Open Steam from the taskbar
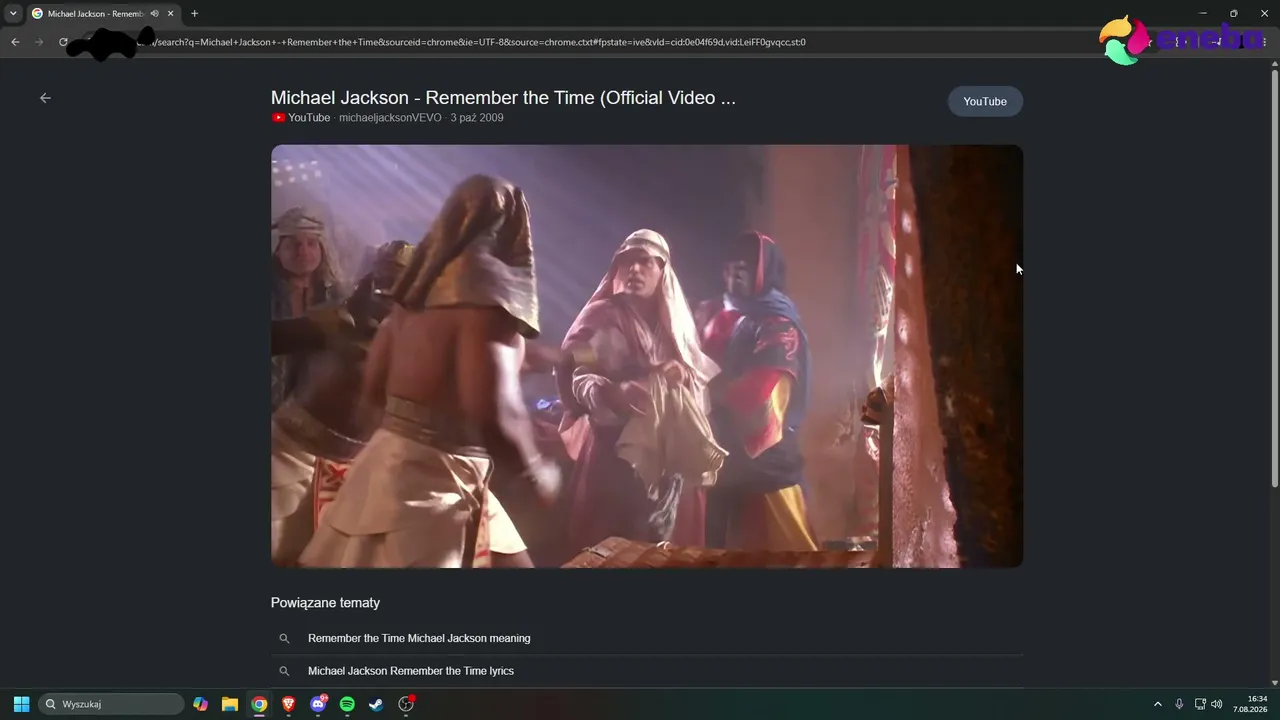The height and width of the screenshot is (720, 1280). pyautogui.click(x=376, y=704)
